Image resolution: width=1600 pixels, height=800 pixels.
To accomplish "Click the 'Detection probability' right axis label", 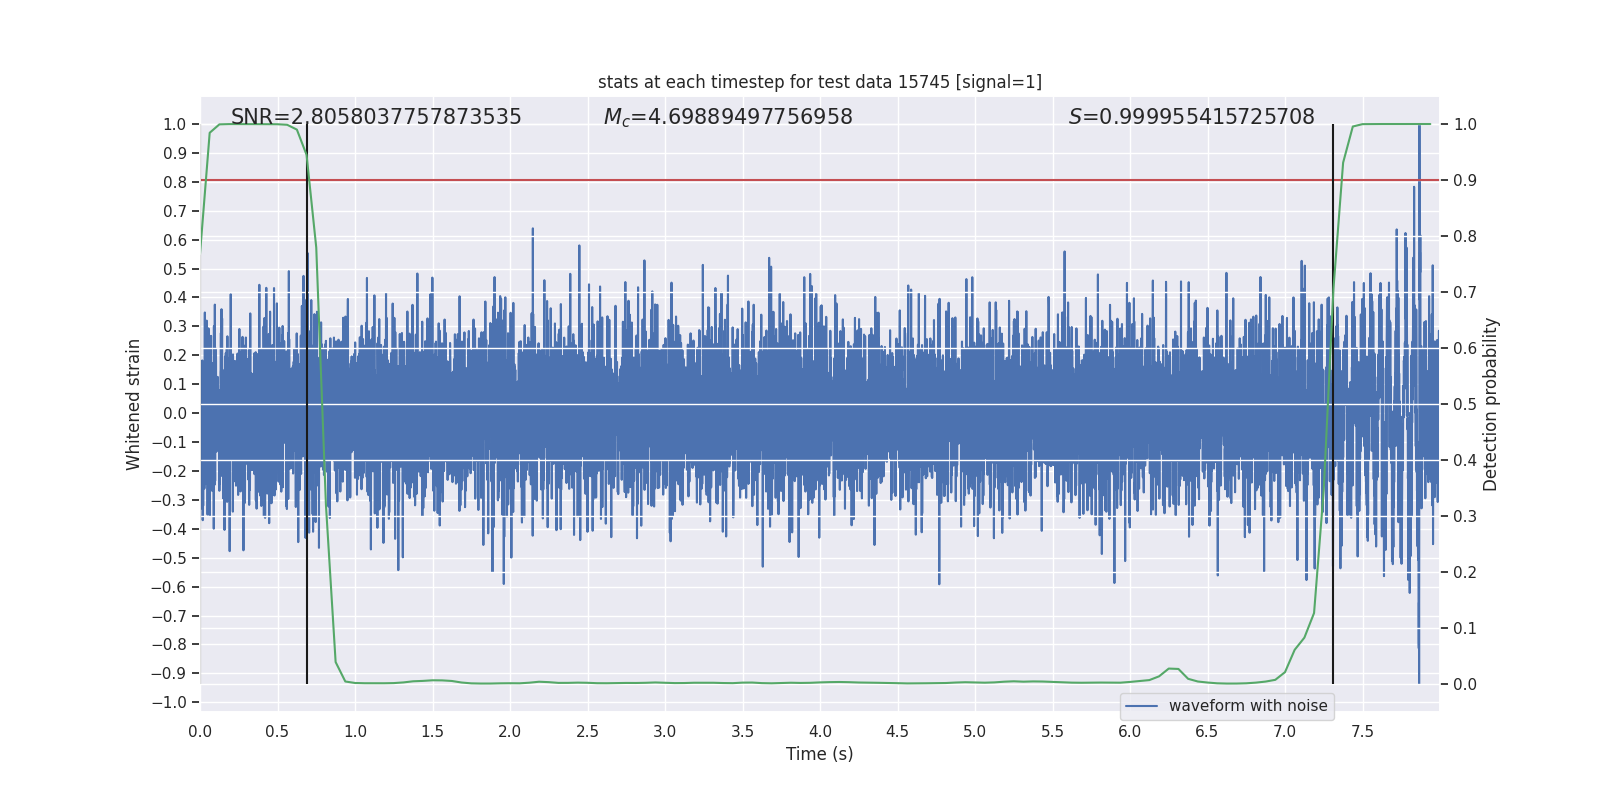I will [x=1491, y=404].
